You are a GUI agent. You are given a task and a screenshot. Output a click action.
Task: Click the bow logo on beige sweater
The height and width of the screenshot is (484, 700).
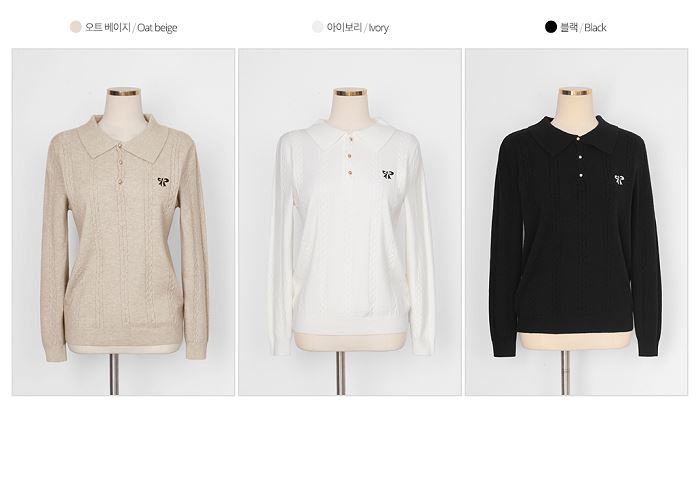coord(164,182)
